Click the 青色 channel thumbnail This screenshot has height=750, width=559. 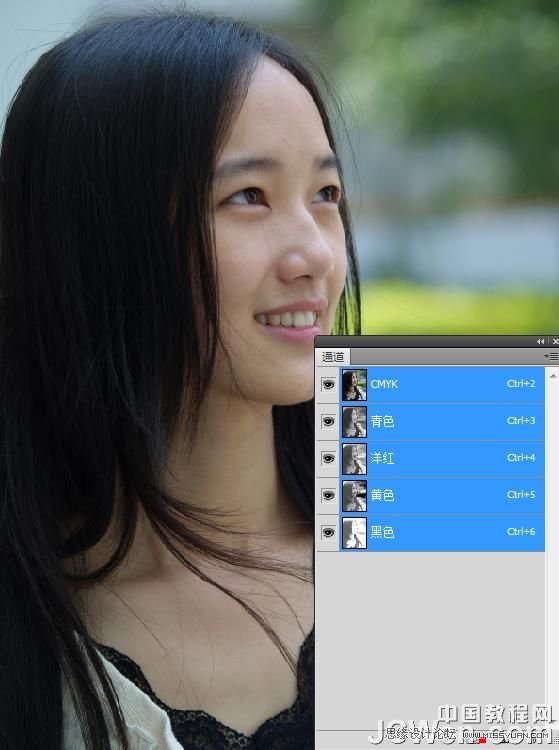pos(354,421)
